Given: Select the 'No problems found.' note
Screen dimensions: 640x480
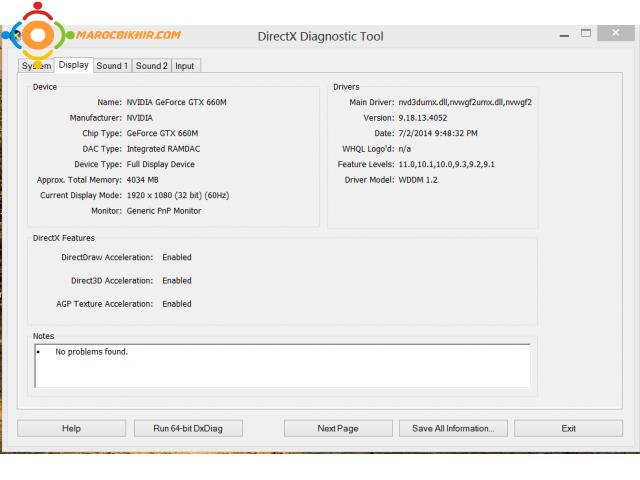Looking at the screenshot, I should coord(91,351).
